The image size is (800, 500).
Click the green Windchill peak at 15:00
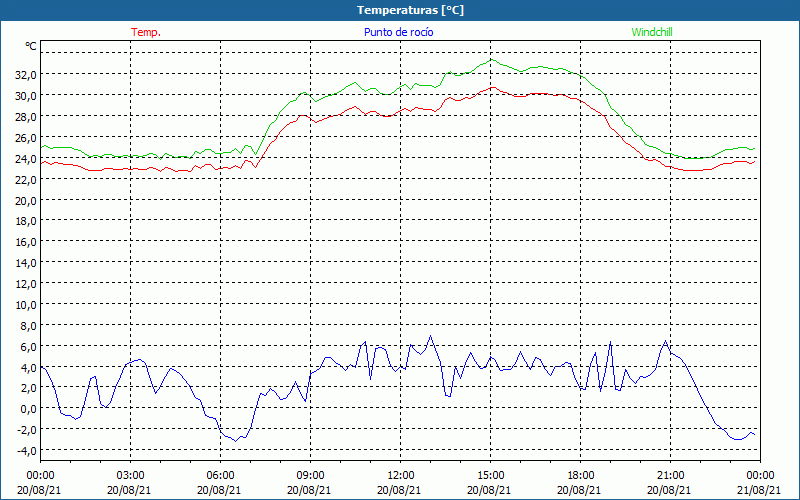[491, 59]
